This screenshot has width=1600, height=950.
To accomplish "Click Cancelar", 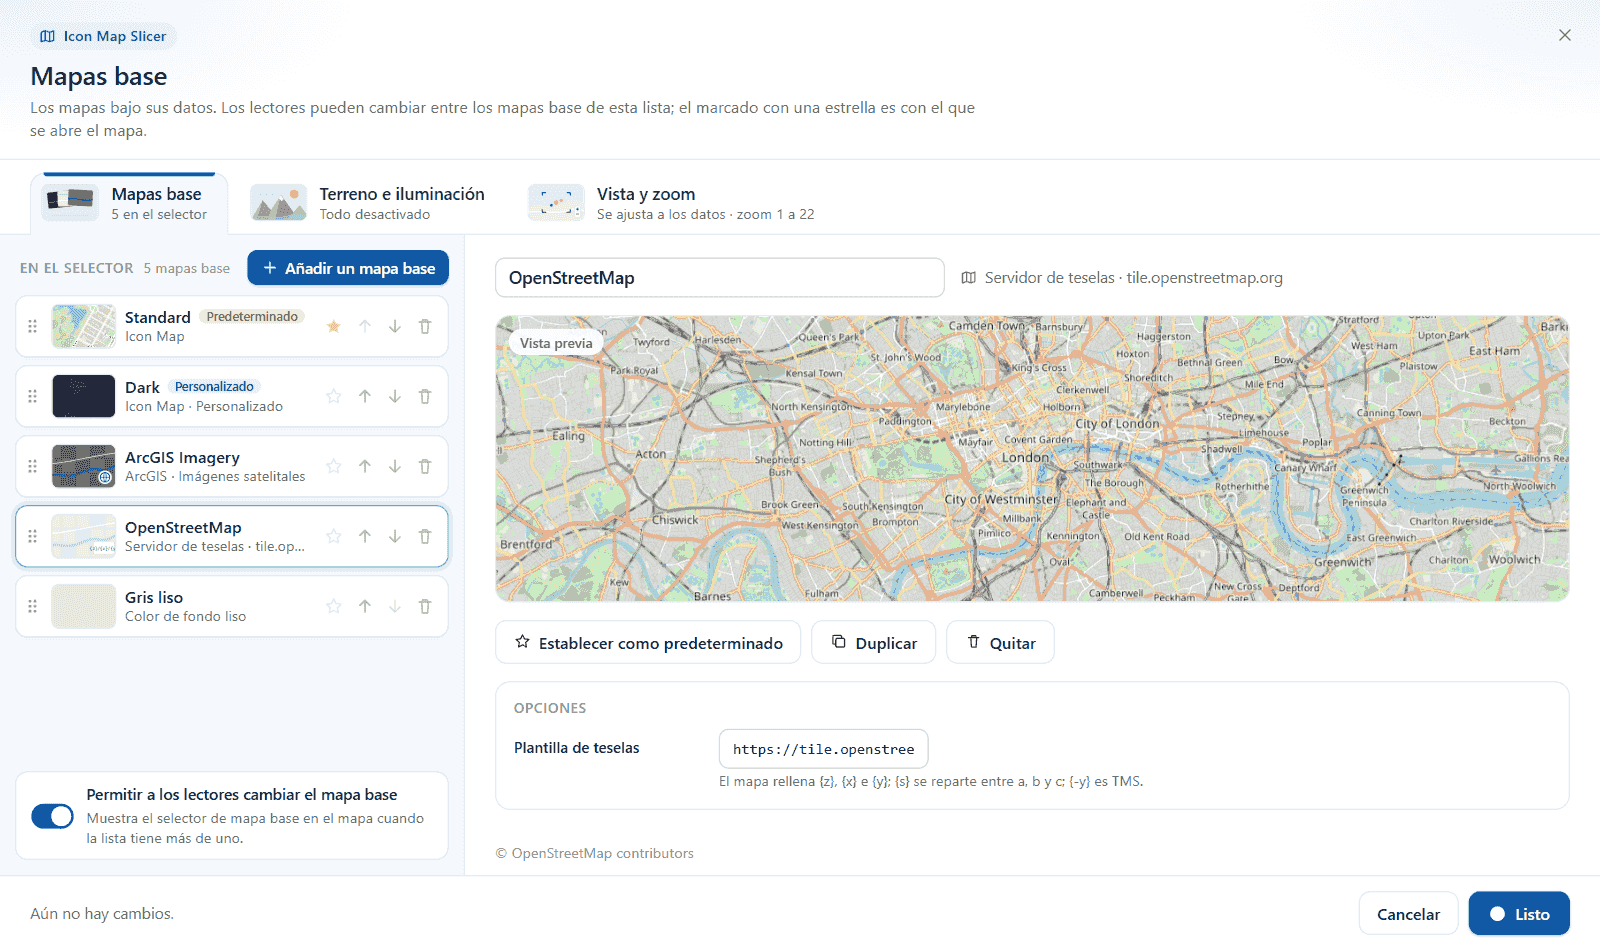I will (1408, 913).
